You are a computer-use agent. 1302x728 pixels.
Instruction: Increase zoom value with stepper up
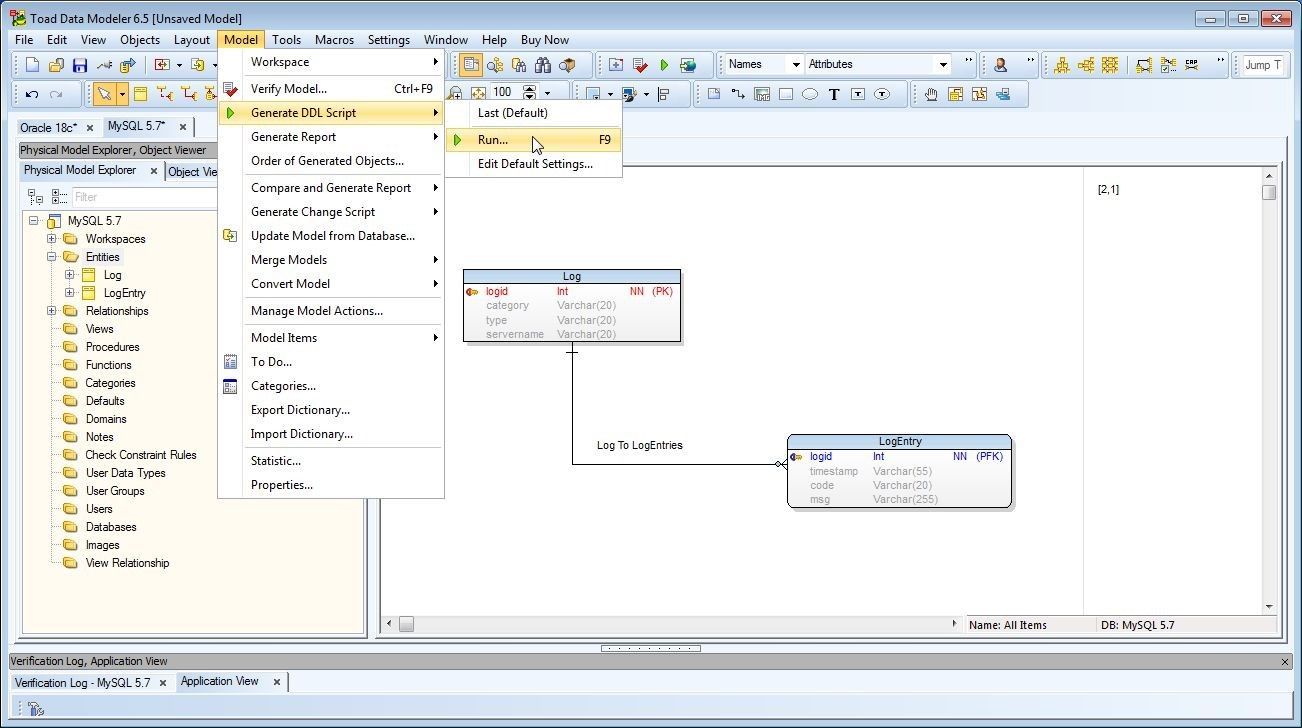point(530,88)
